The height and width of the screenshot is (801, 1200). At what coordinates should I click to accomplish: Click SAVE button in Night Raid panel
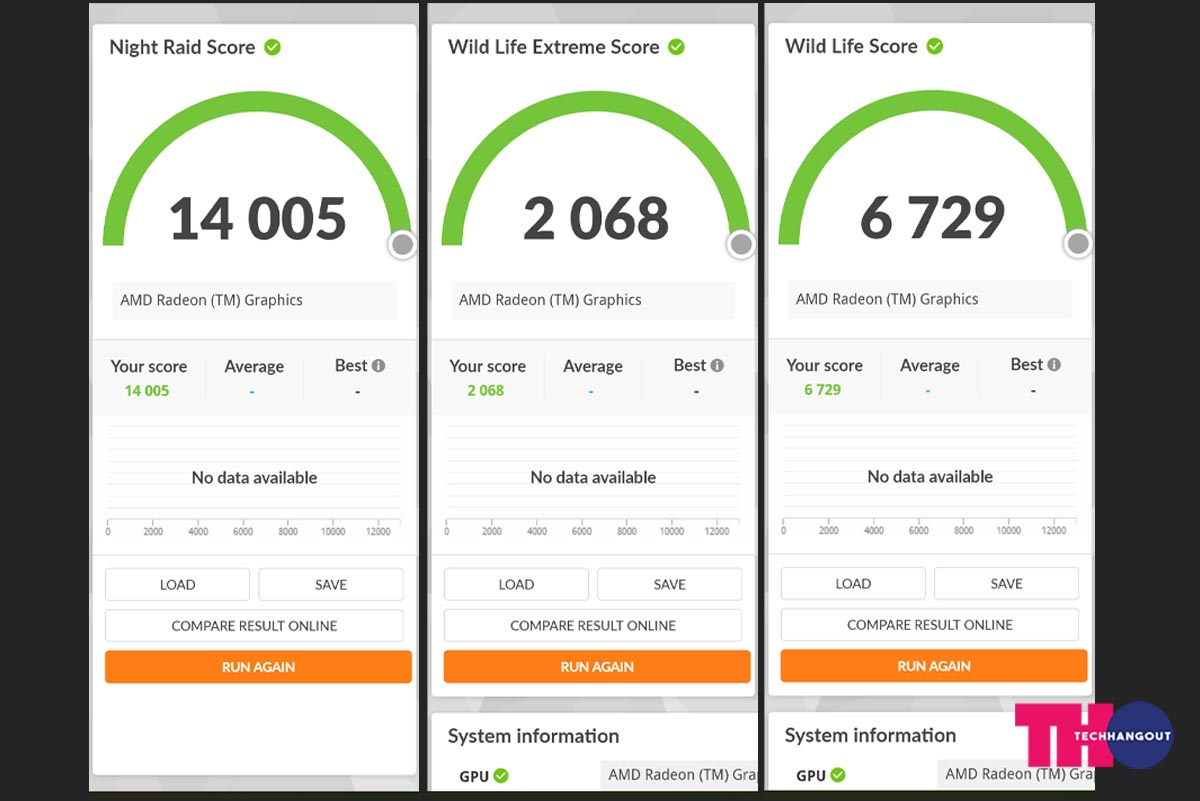tap(331, 585)
